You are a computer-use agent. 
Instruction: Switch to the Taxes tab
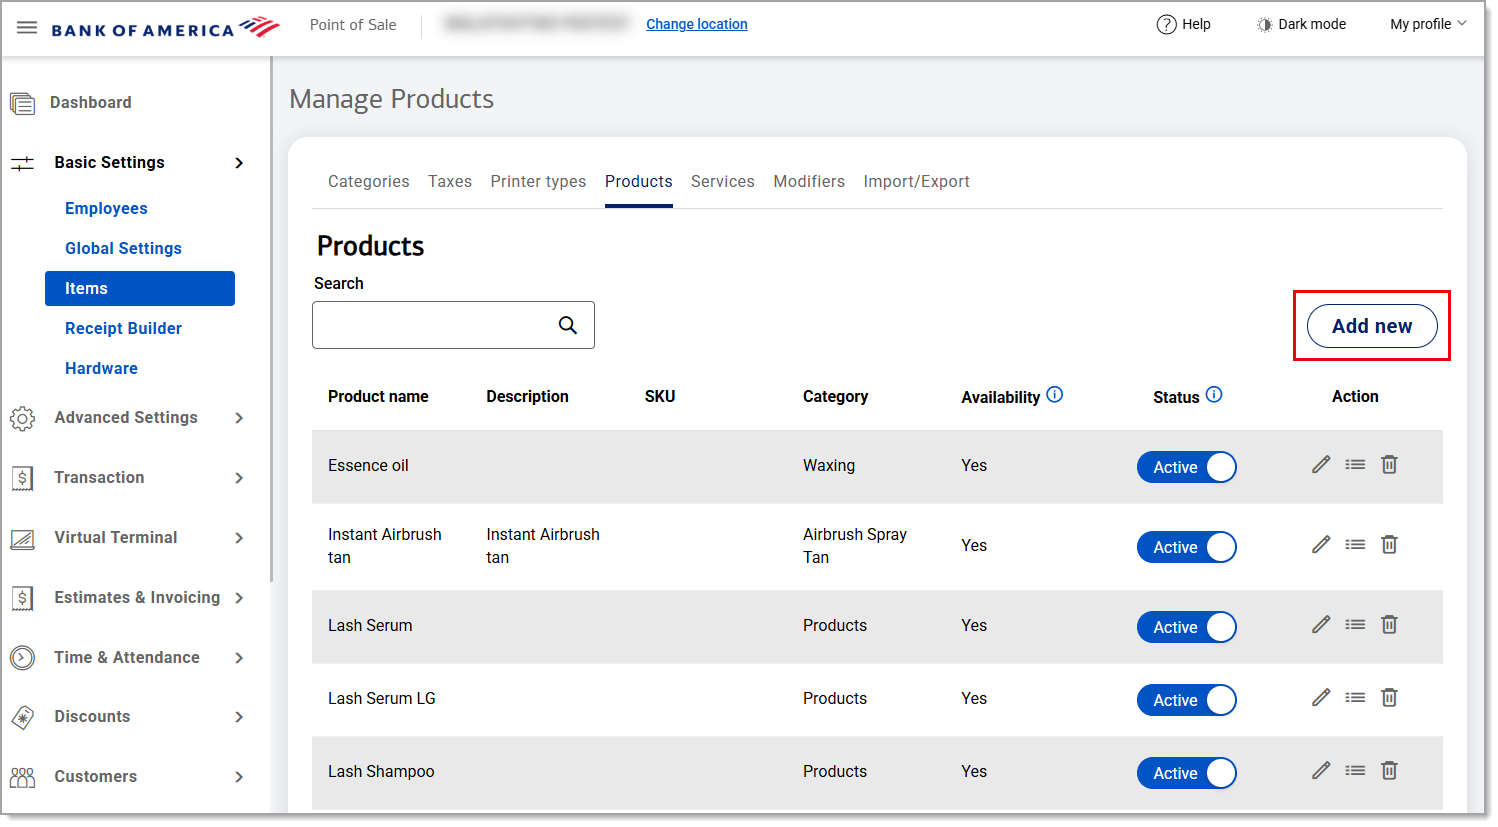(450, 181)
